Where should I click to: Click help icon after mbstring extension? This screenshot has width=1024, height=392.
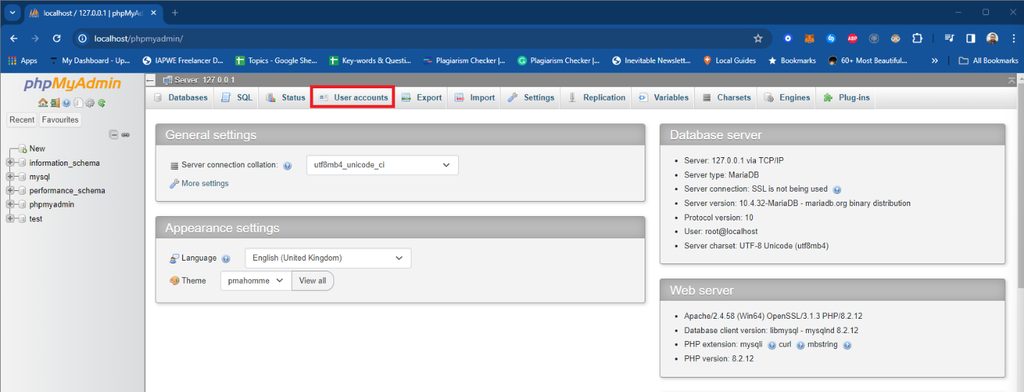pyautogui.click(x=846, y=345)
